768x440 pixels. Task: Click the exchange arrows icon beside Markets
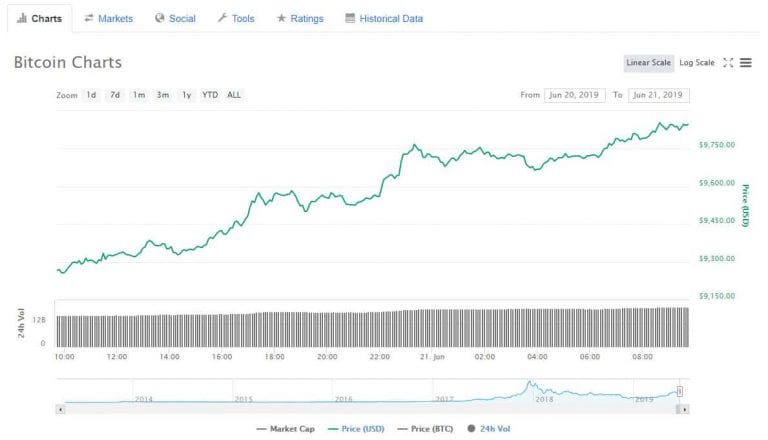(89, 19)
